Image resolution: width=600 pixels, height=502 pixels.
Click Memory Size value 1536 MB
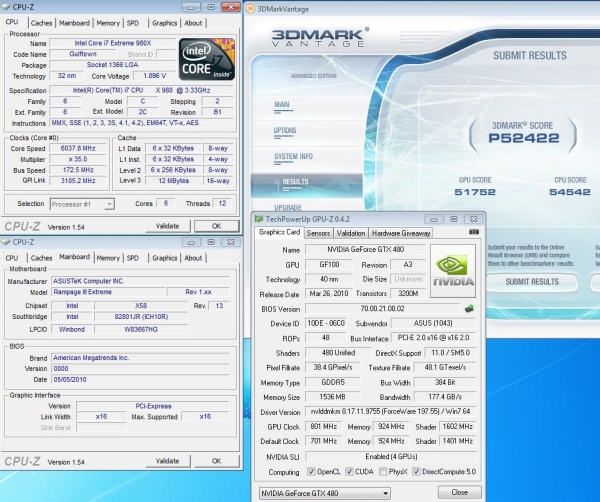tap(332, 397)
